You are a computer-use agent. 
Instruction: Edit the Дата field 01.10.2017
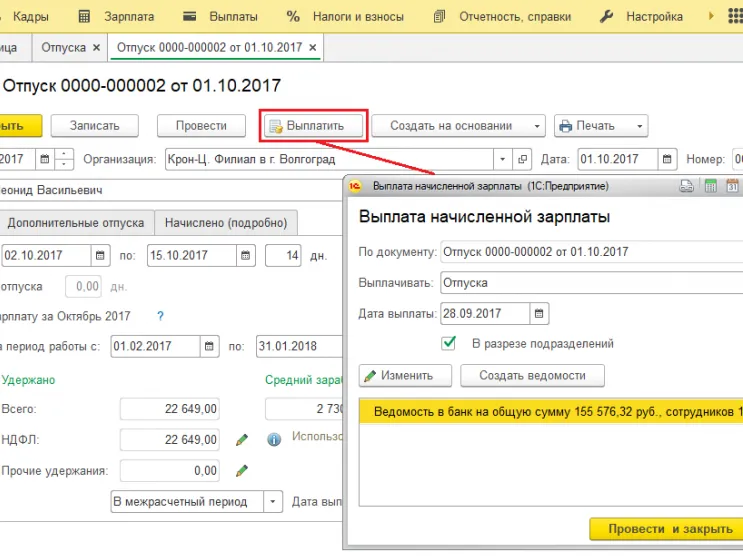coord(617,159)
